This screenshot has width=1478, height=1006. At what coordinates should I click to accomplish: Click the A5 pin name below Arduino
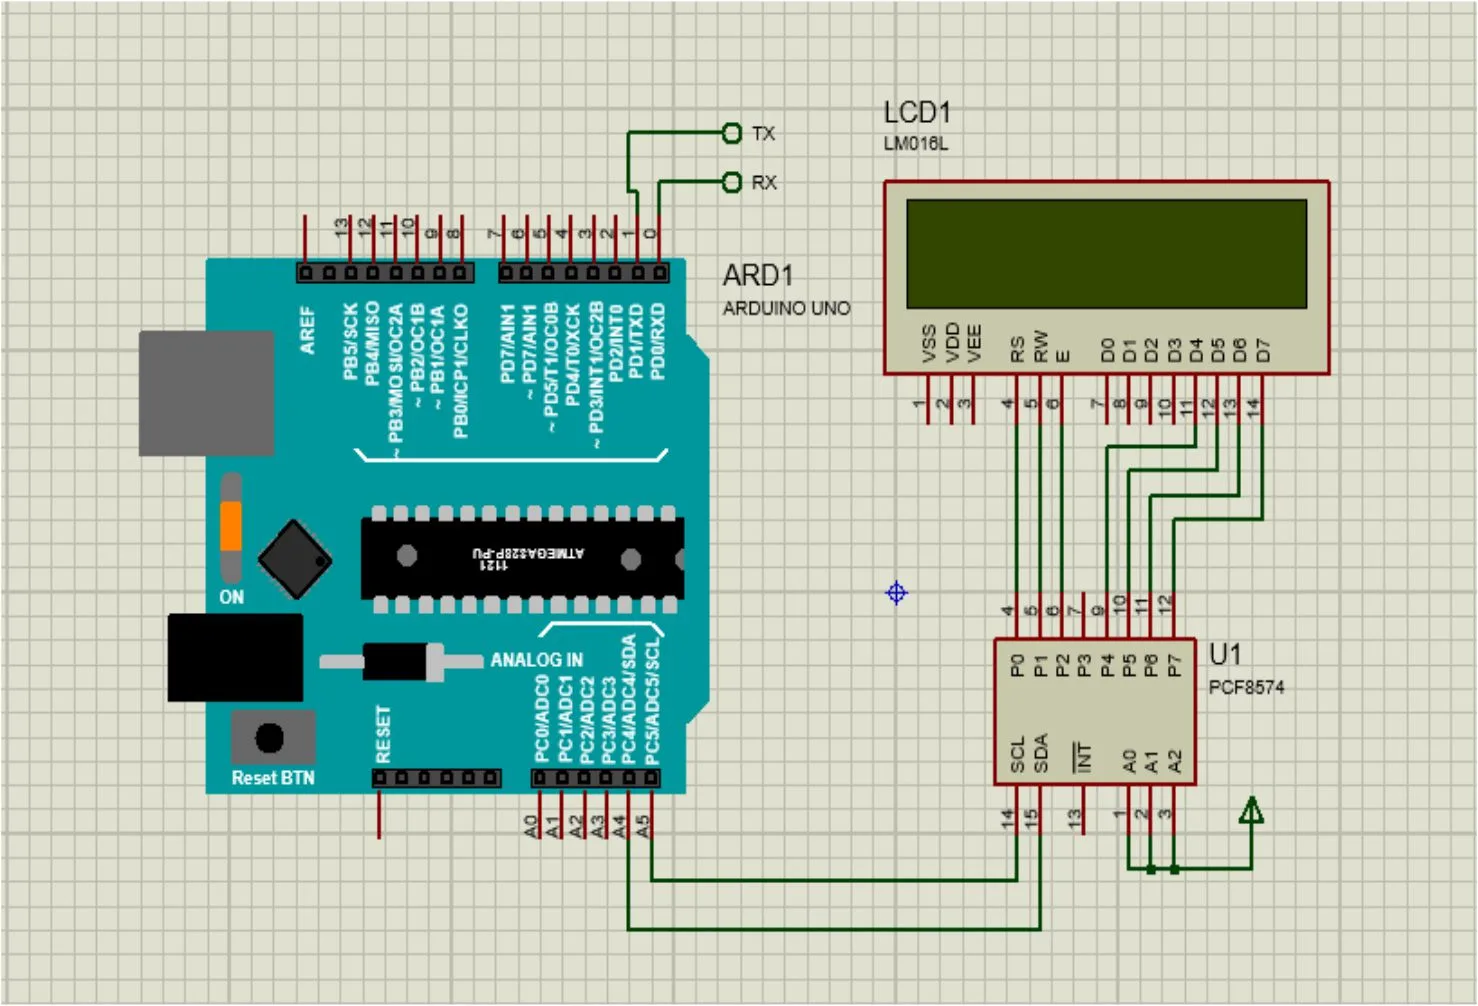pyautogui.click(x=643, y=826)
